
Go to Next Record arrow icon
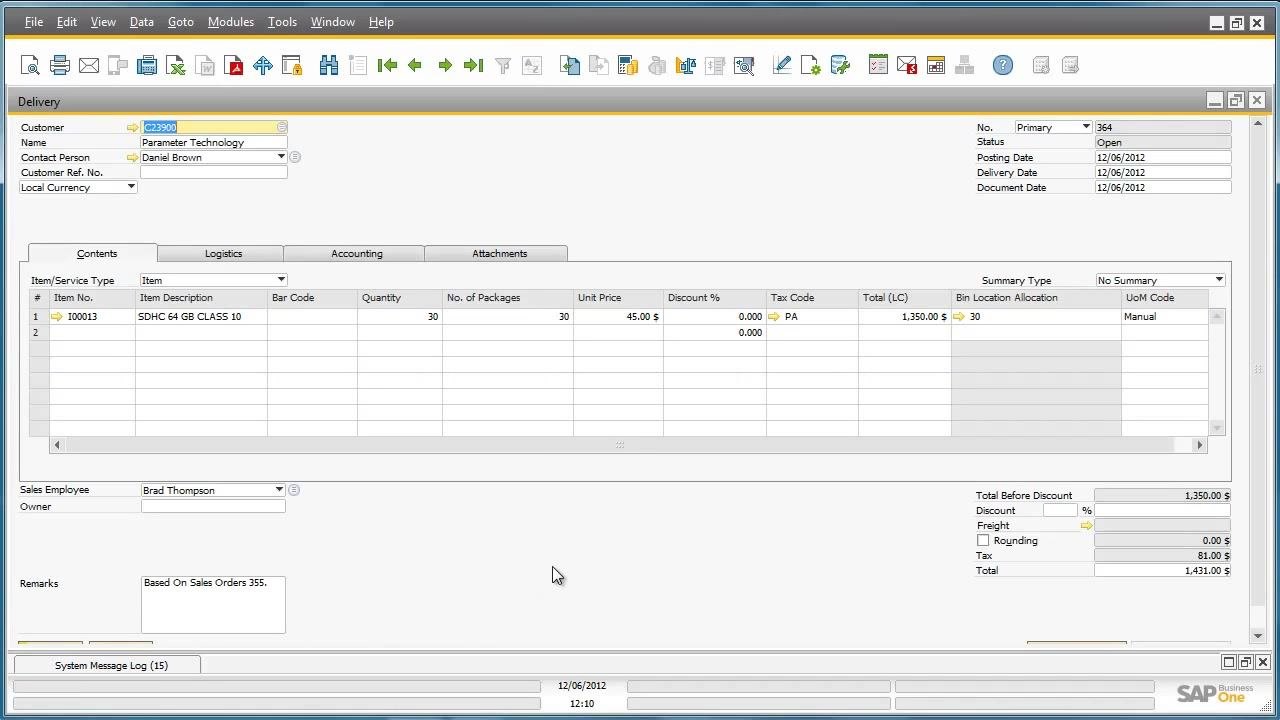pos(445,66)
